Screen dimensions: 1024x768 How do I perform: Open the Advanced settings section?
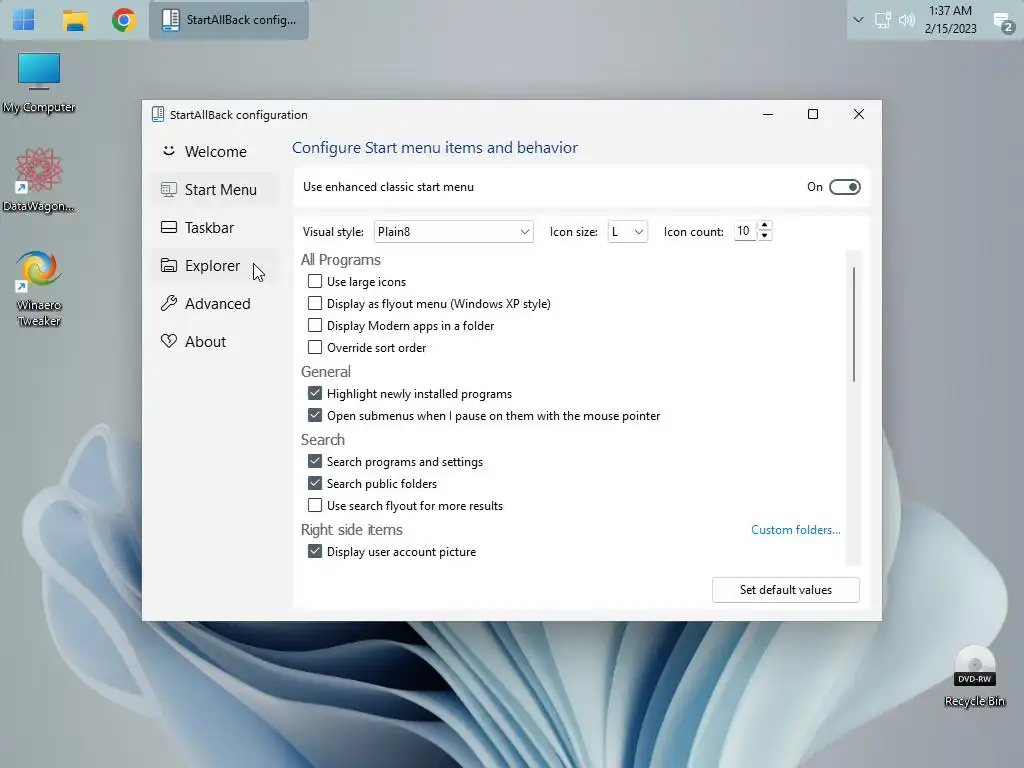pyautogui.click(x=216, y=304)
